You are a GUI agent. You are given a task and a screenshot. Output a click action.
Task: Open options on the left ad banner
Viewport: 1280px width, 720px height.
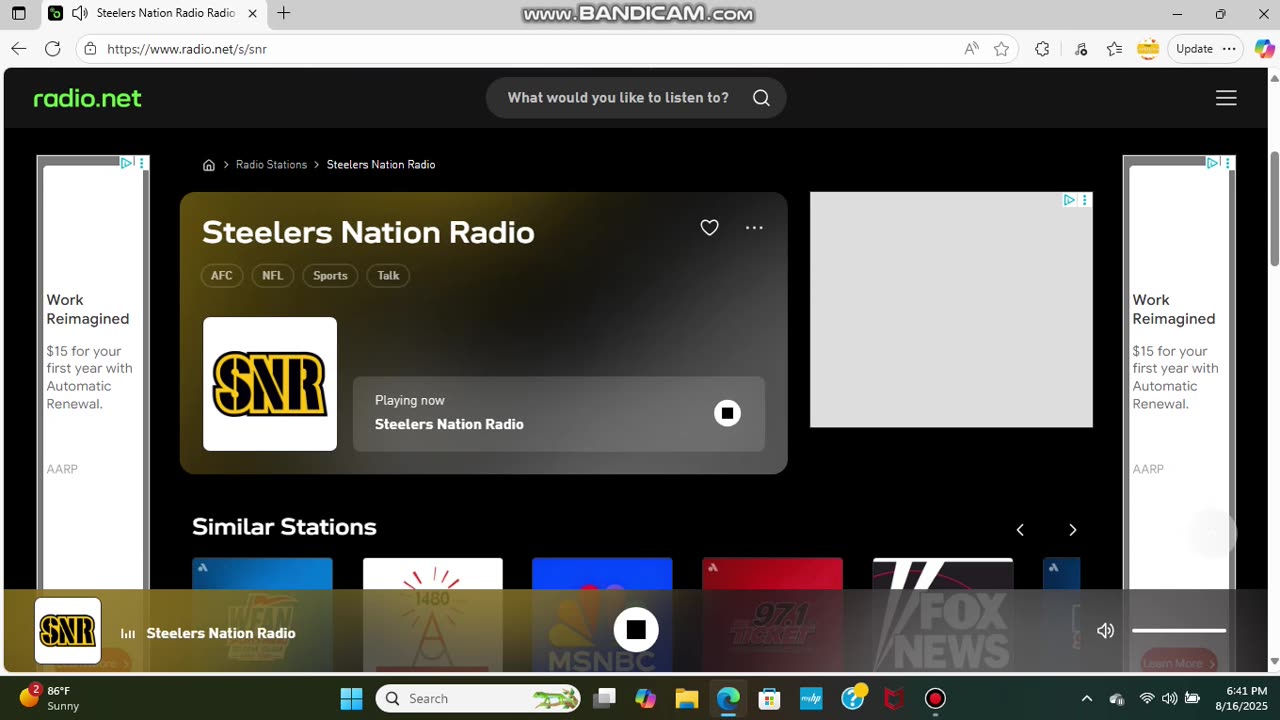[142, 163]
